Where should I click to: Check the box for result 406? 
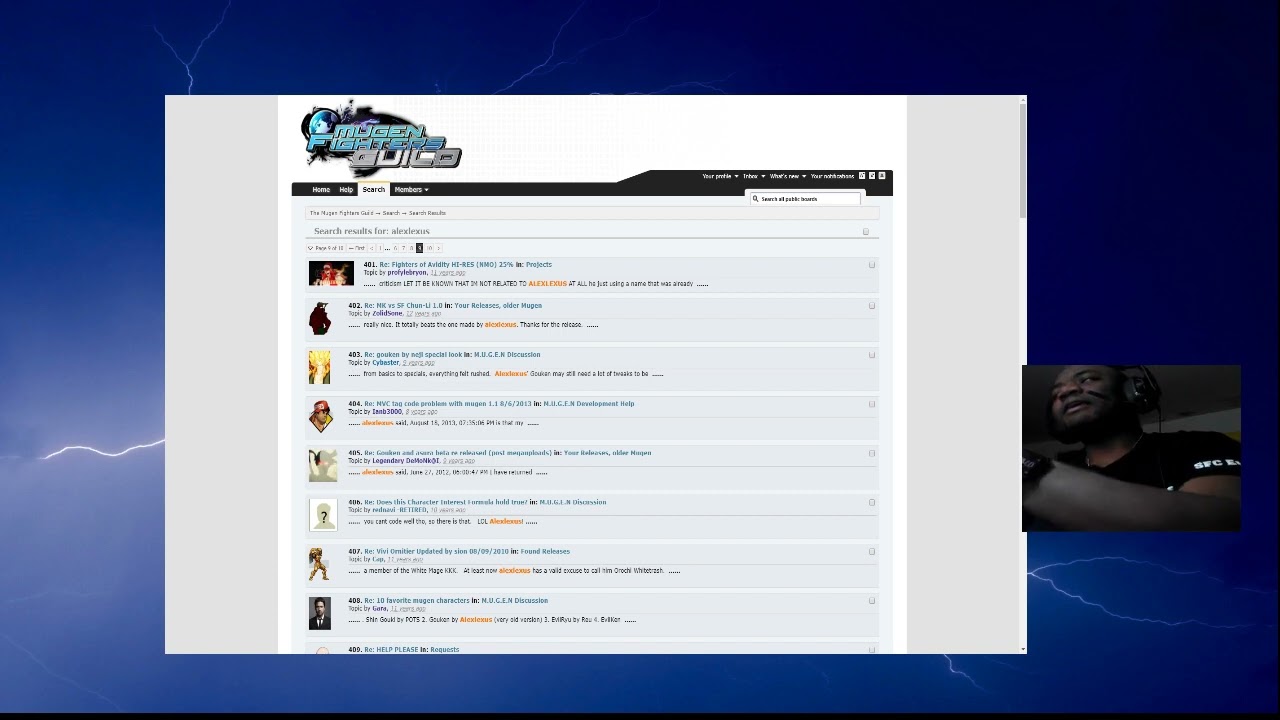tap(872, 502)
